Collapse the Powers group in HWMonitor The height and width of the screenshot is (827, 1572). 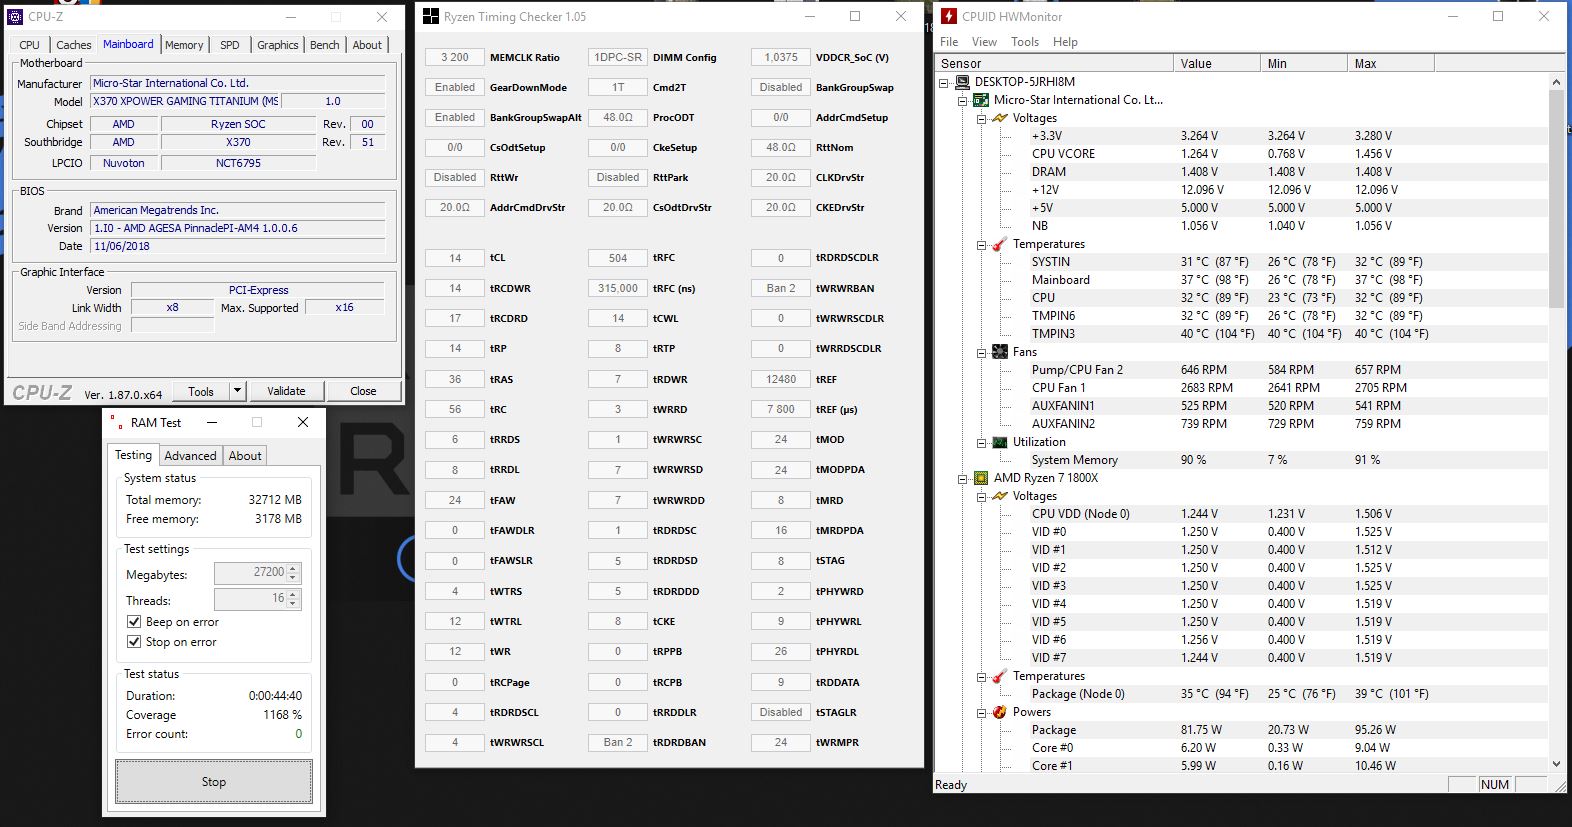point(981,713)
